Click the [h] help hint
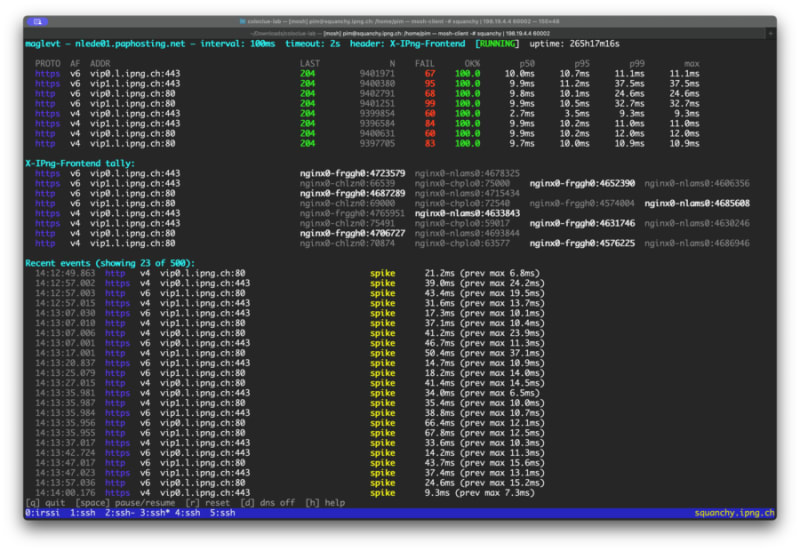800x551 pixels. (325, 503)
